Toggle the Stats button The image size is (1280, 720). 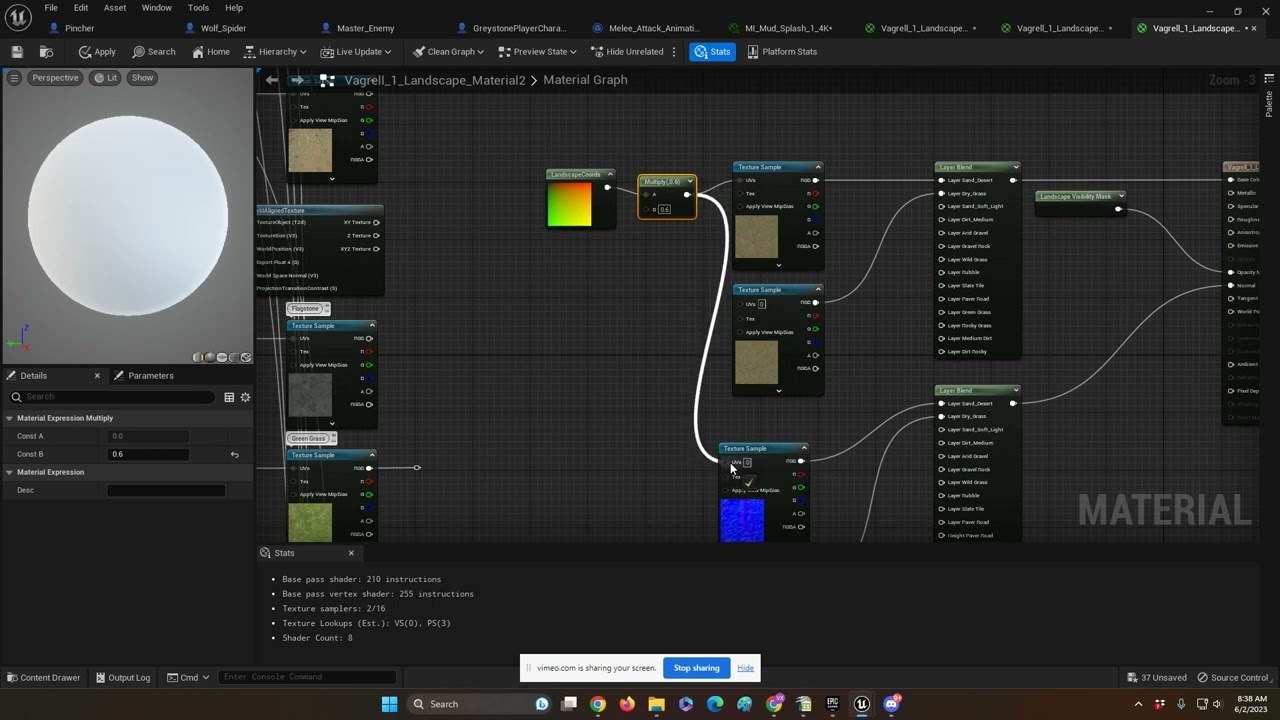pyautogui.click(x=712, y=51)
